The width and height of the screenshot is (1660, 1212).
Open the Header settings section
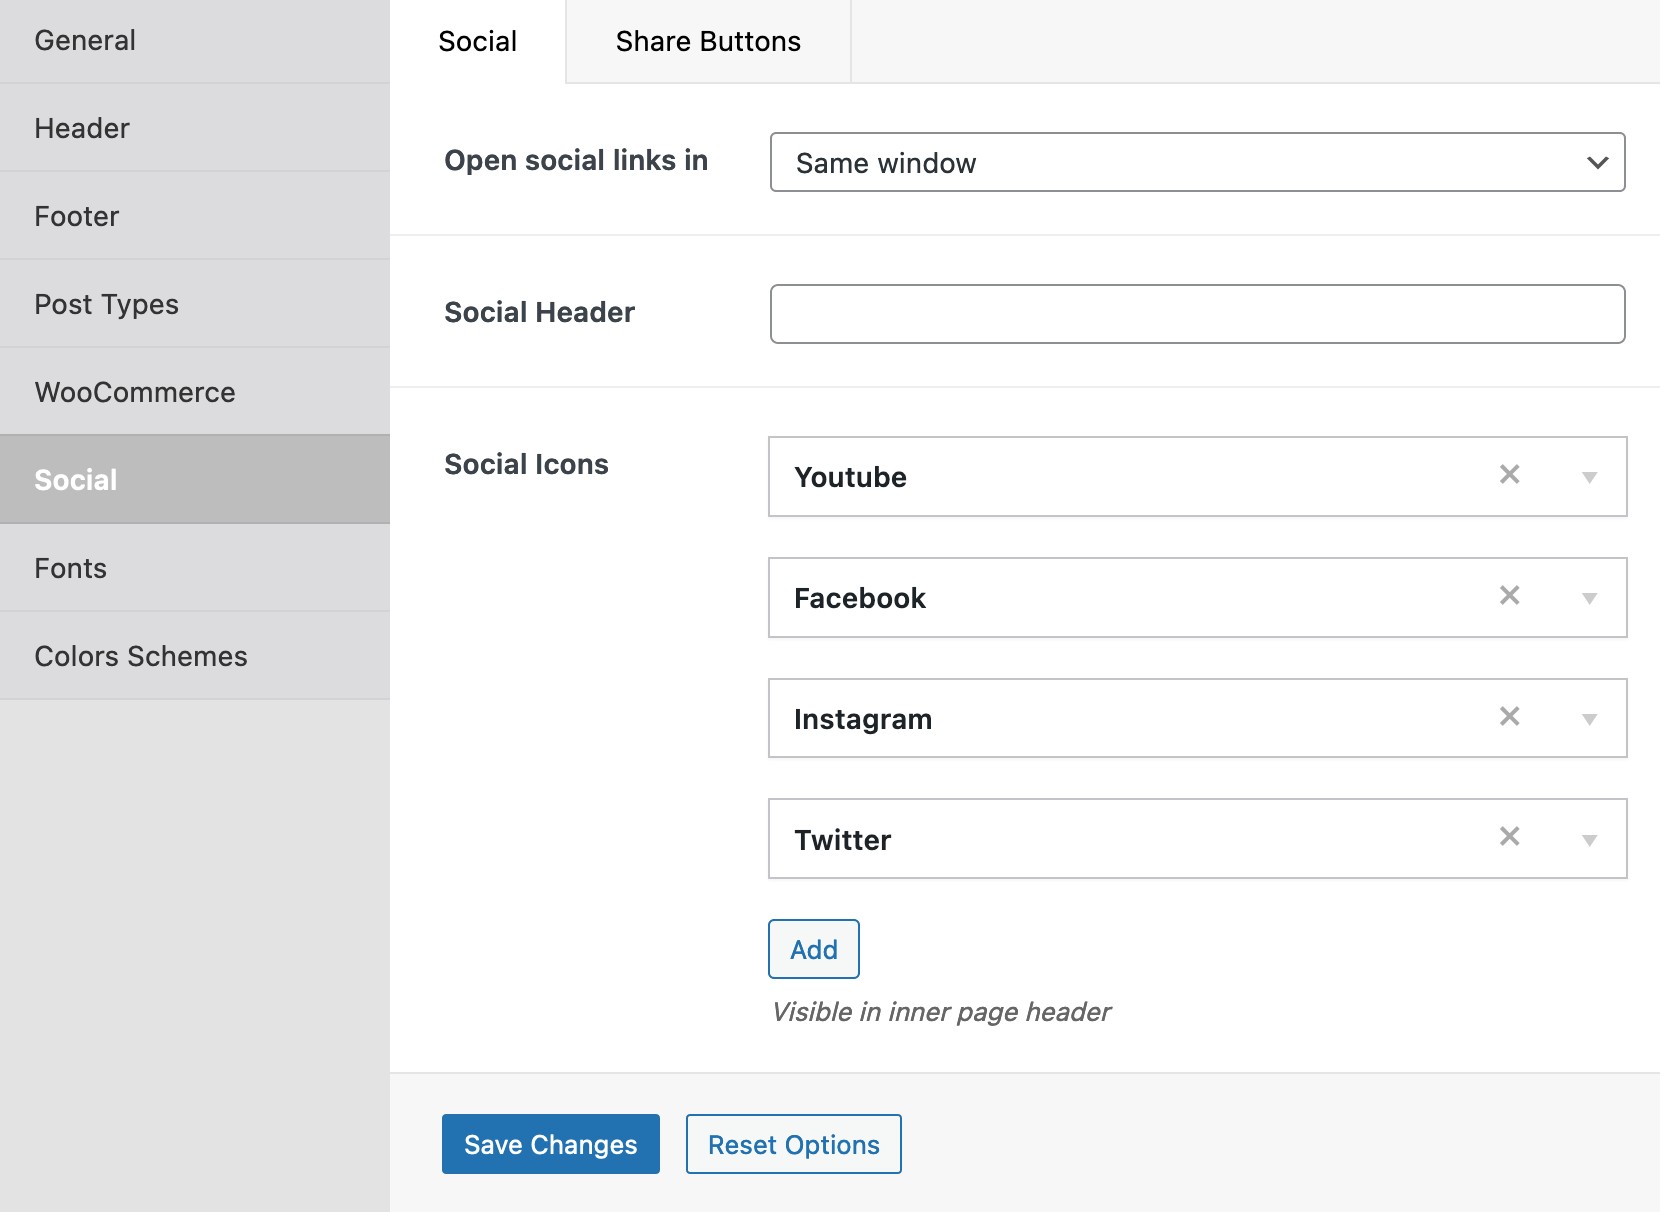pyautogui.click(x=195, y=128)
